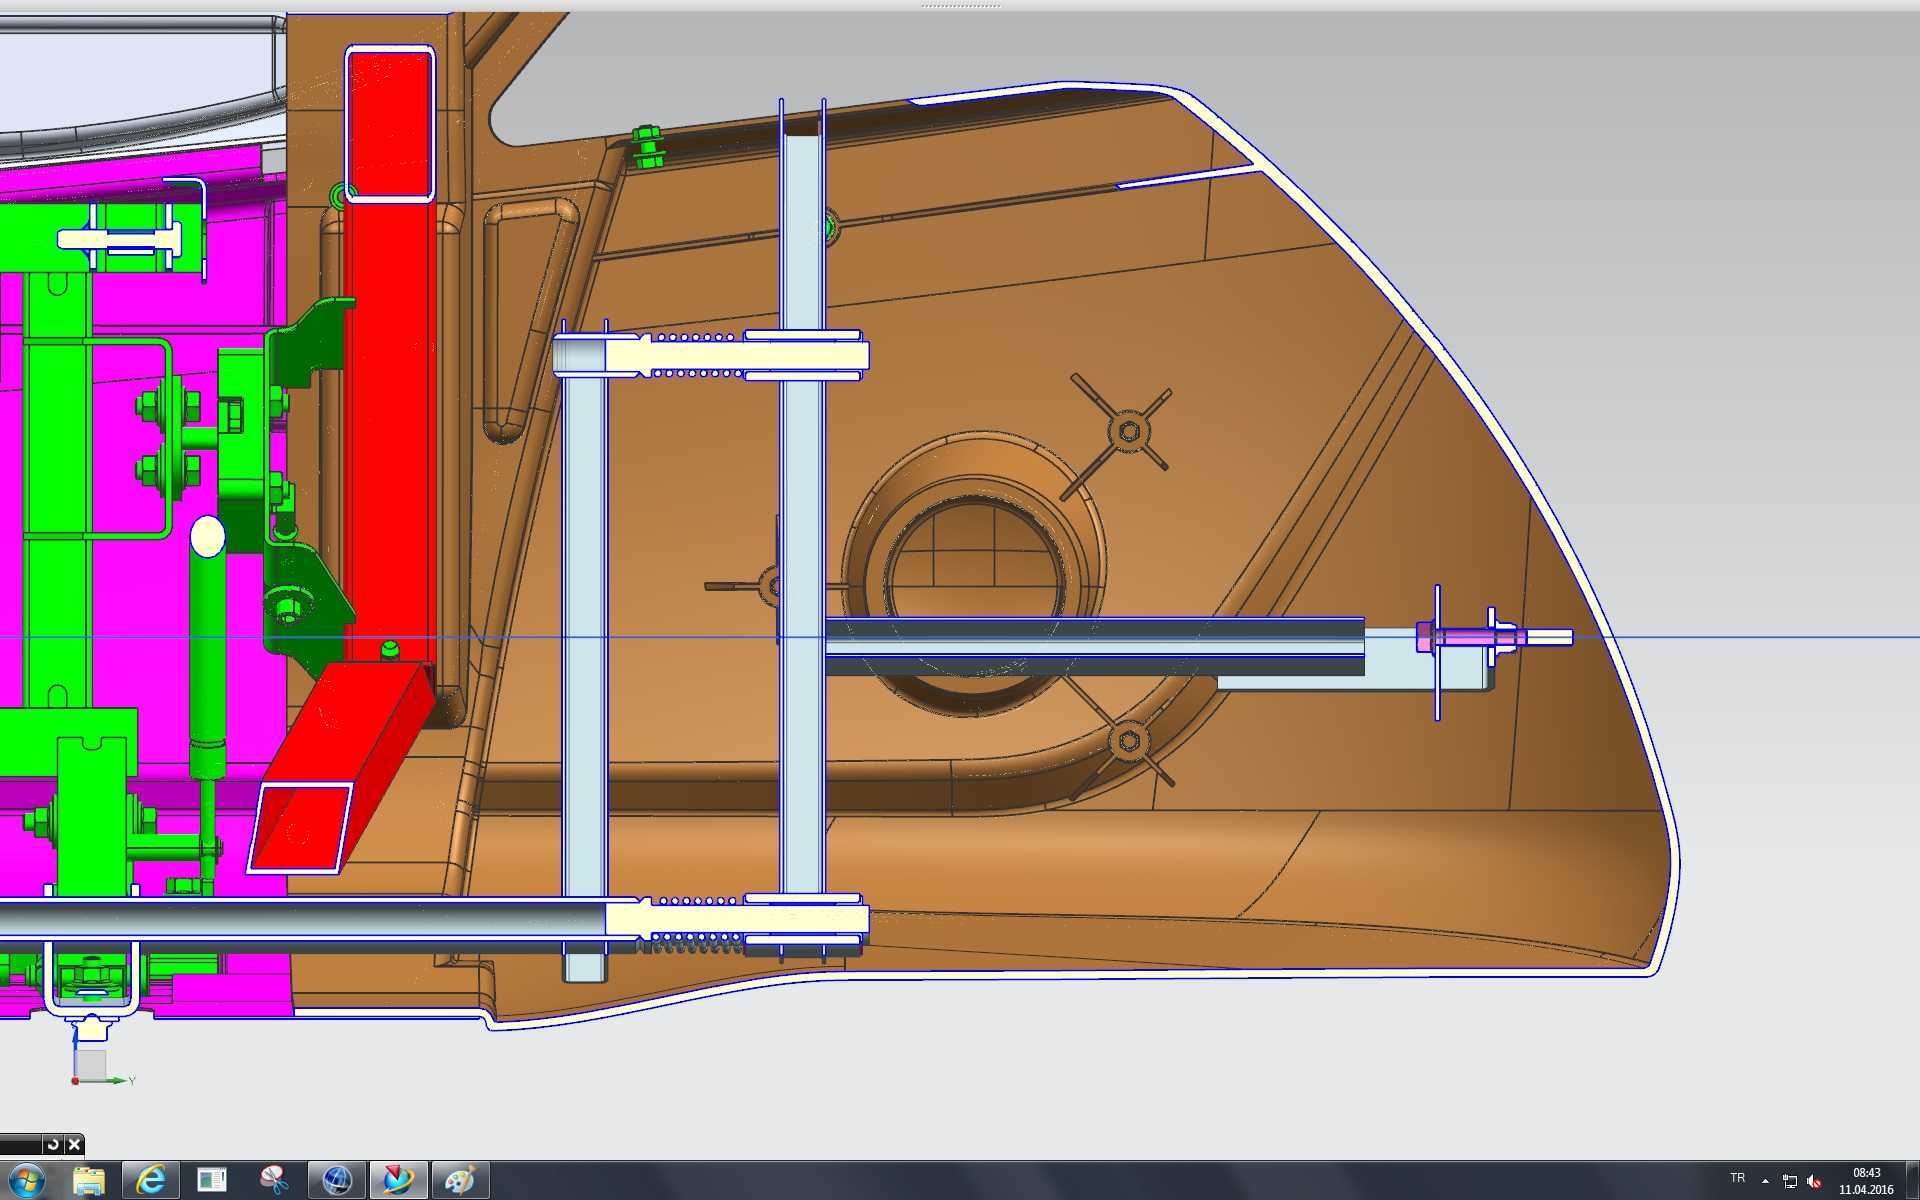Viewport: 1920px width, 1200px height.
Task: Open the Snipping Tool from the taskbar
Action: pos(274,1180)
